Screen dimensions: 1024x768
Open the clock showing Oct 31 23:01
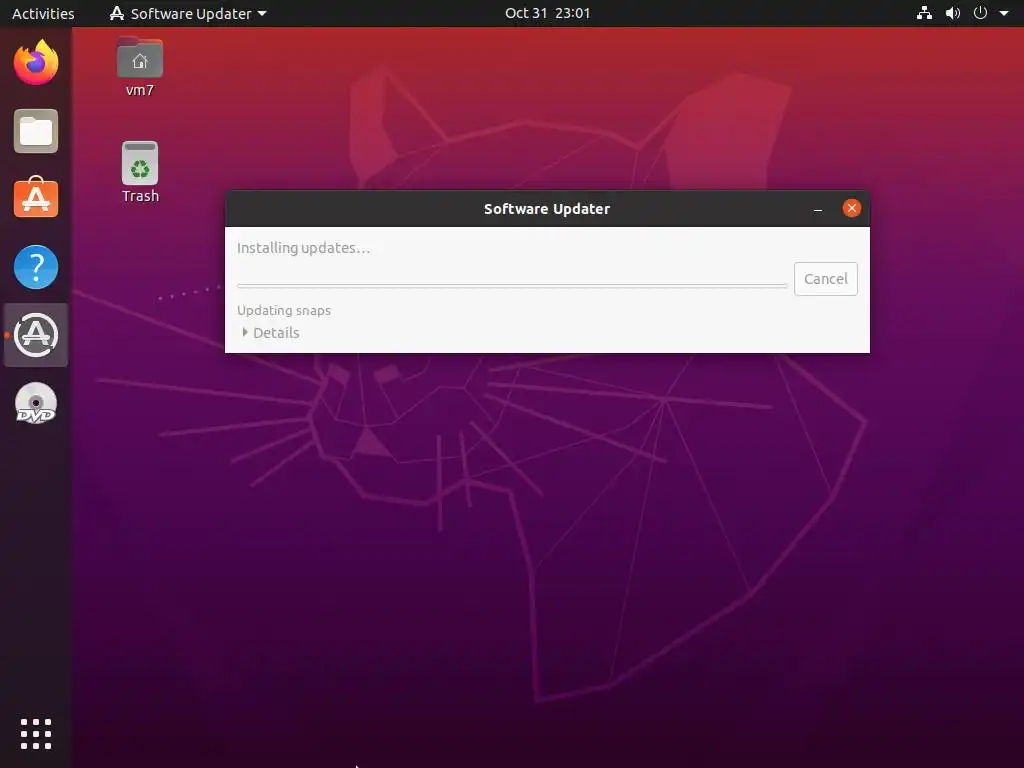(547, 13)
